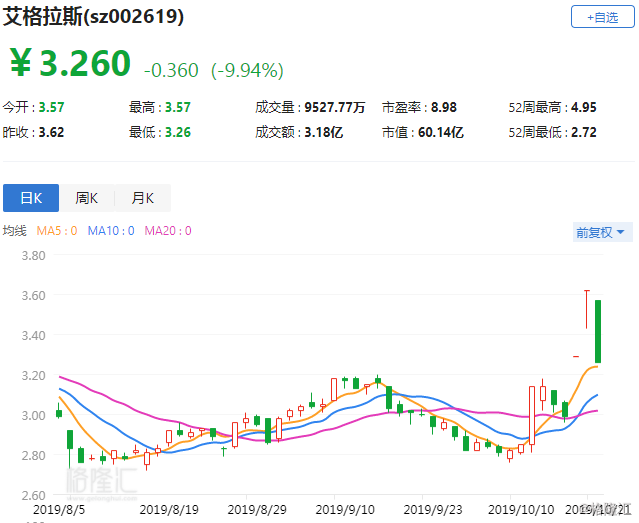Click the 2019/10/10 date axis label
639x523 pixels.
pyautogui.click(x=521, y=510)
